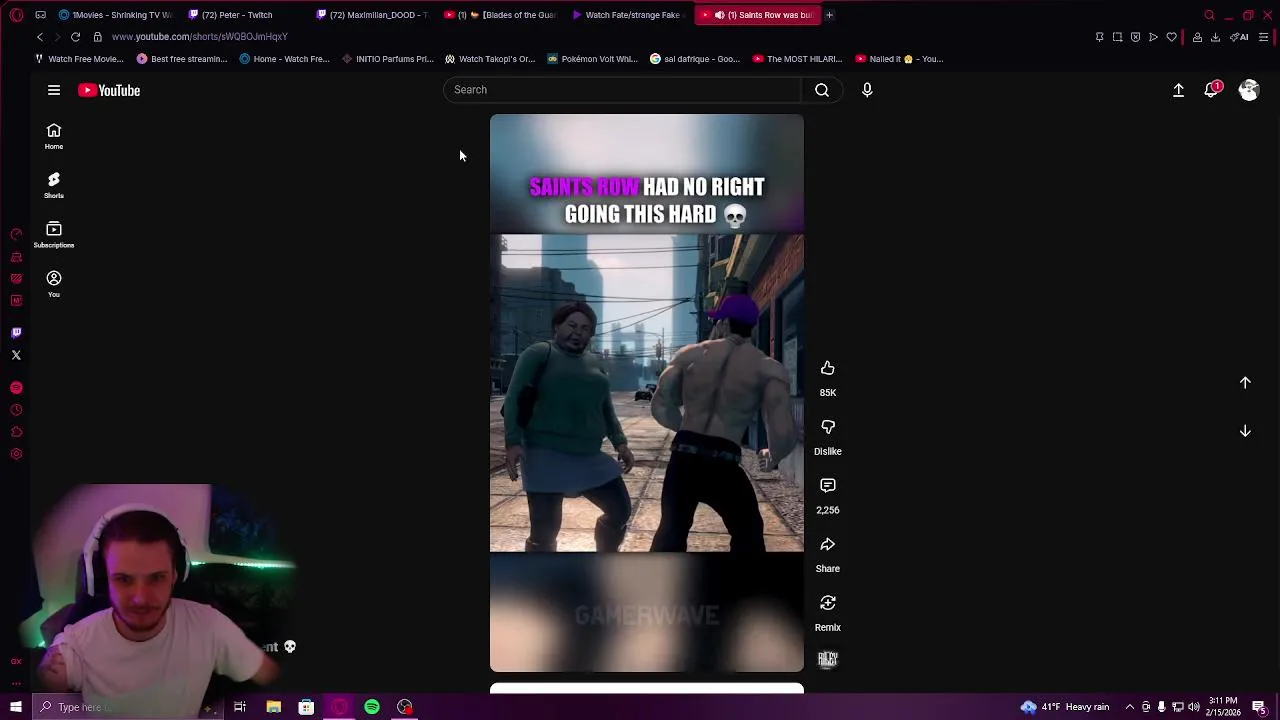The width and height of the screenshot is (1280, 720).
Task: Open Opera sidebar history clock icon
Action: pyautogui.click(x=16, y=410)
